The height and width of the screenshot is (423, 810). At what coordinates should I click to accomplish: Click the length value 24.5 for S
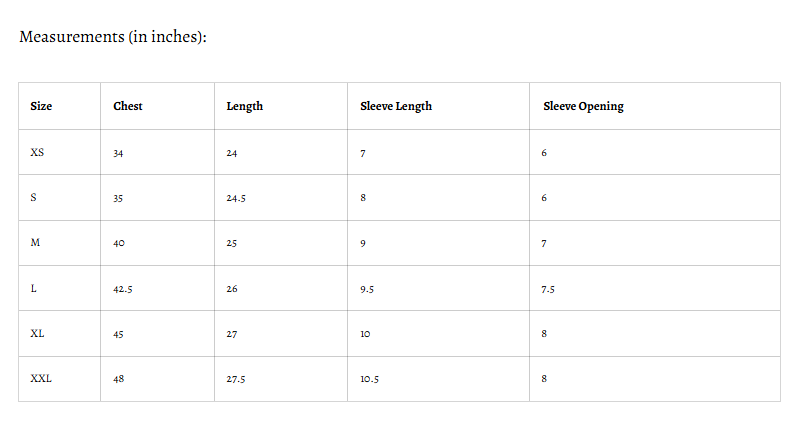(236, 198)
